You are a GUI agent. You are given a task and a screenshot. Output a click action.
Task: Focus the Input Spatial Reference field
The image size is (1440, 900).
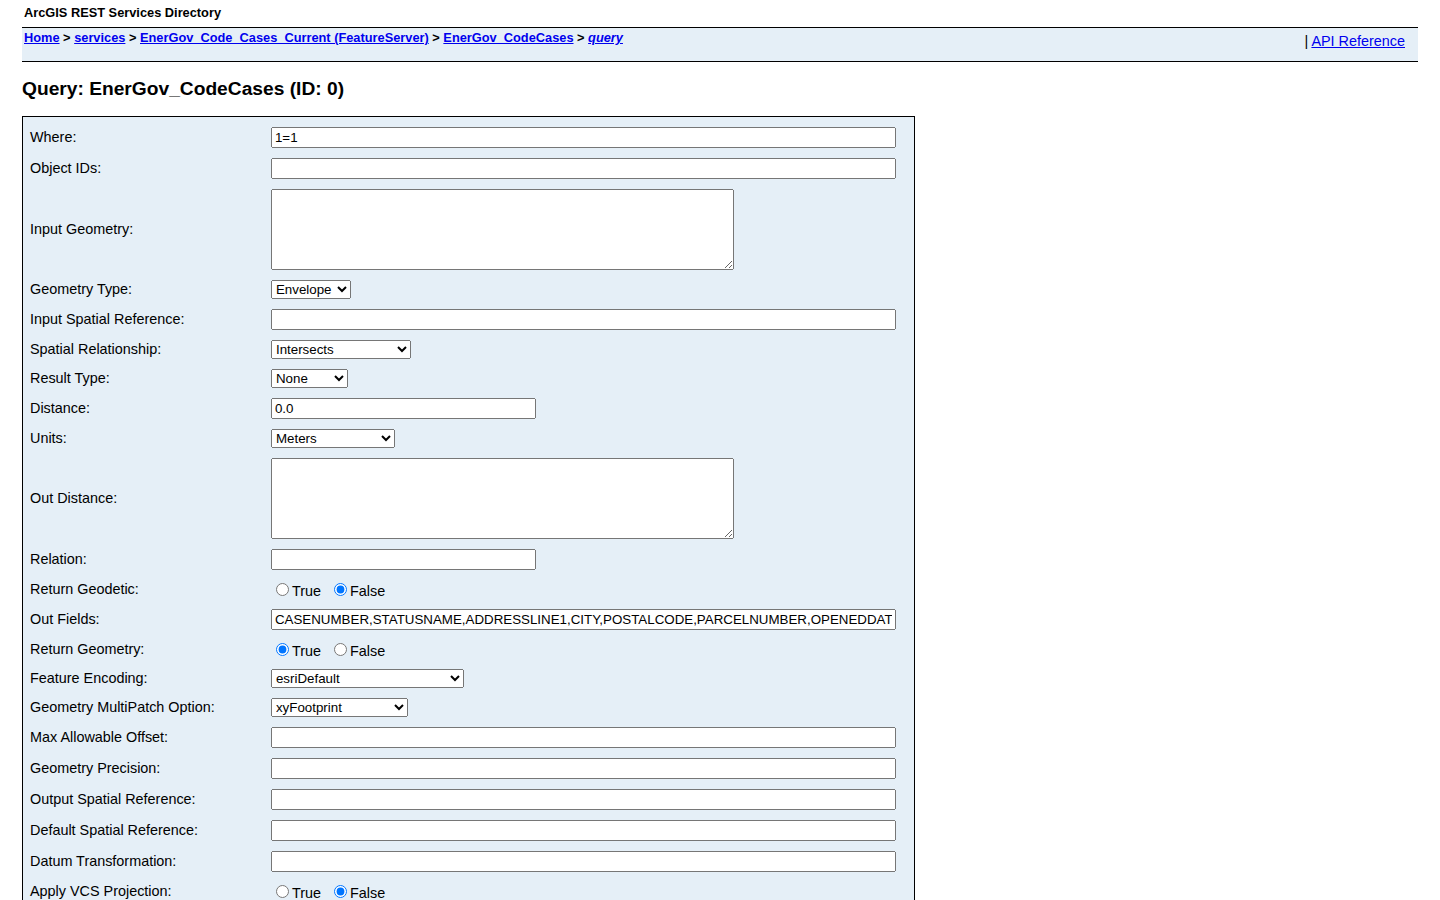[x=583, y=319]
